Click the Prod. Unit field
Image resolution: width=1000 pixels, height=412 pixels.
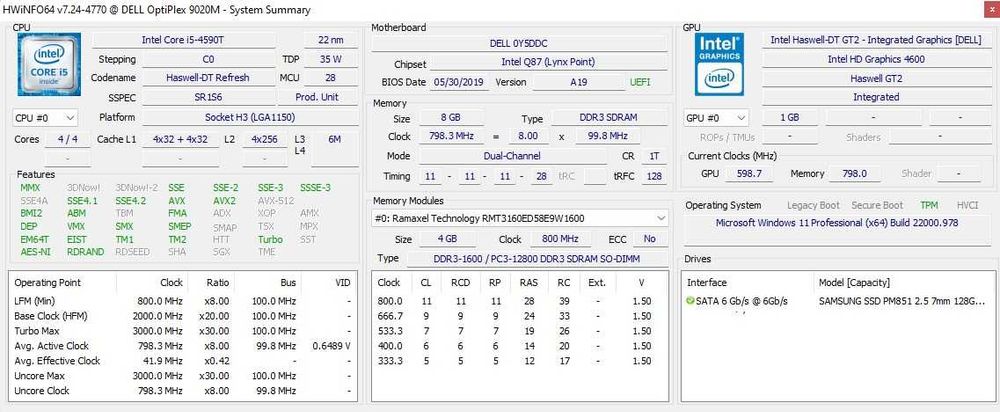click(317, 98)
